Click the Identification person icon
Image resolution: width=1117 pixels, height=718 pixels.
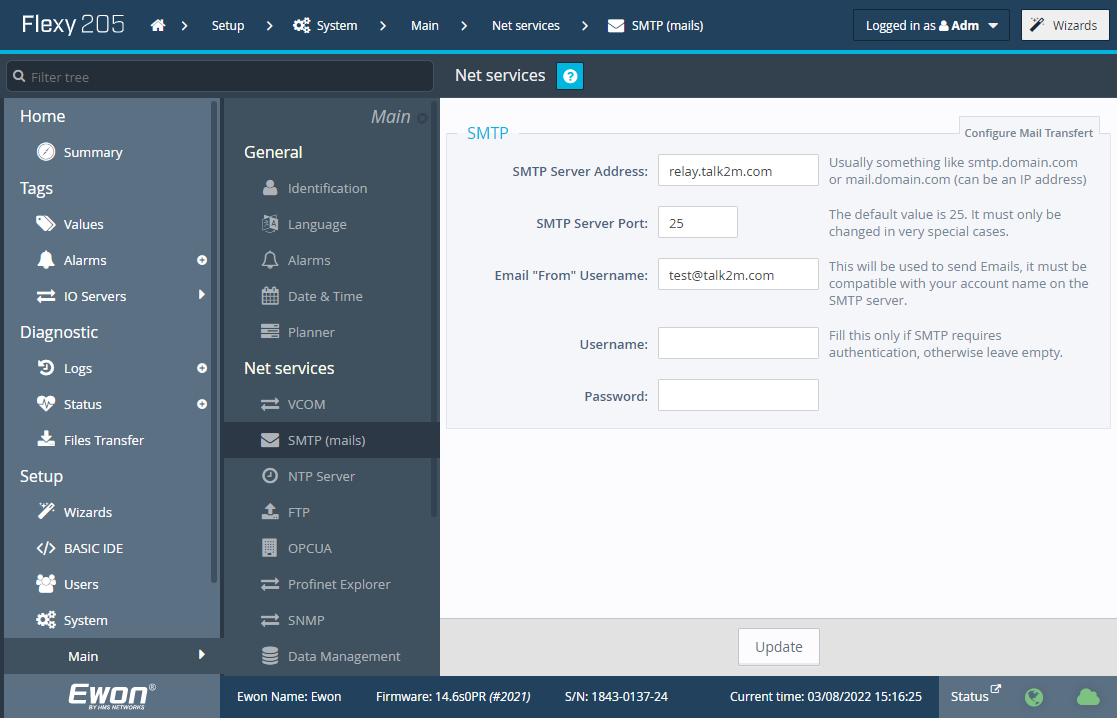(x=270, y=188)
